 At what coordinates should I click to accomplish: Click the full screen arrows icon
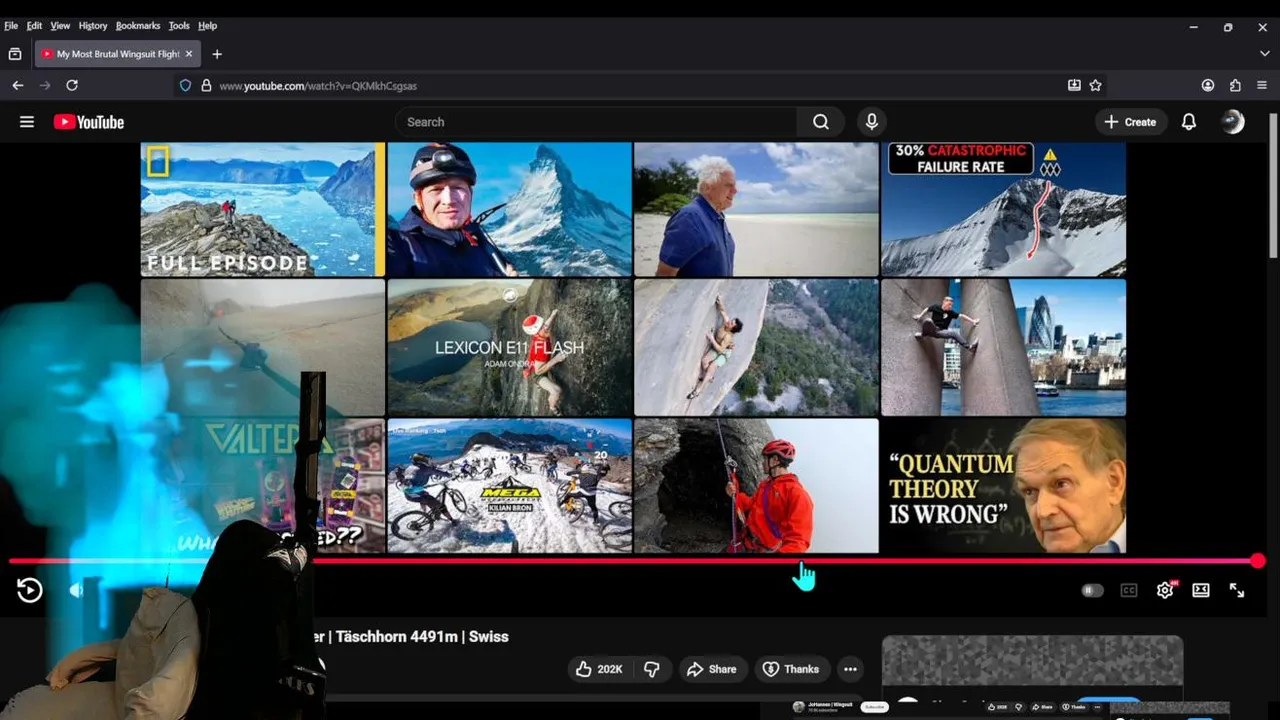point(1237,590)
